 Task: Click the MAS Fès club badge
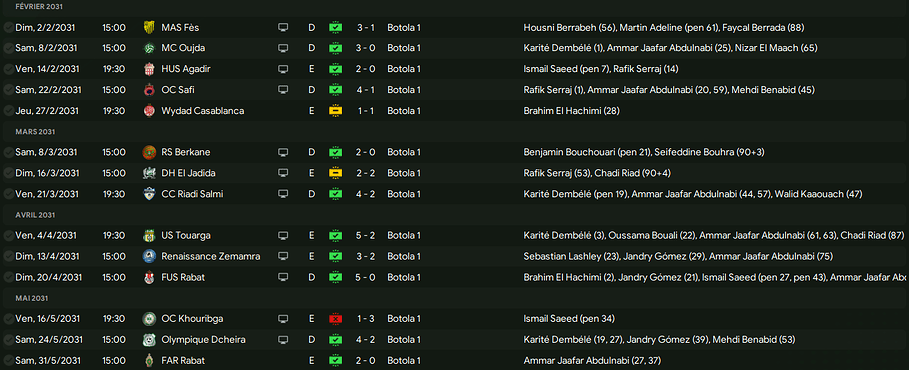[x=149, y=27]
